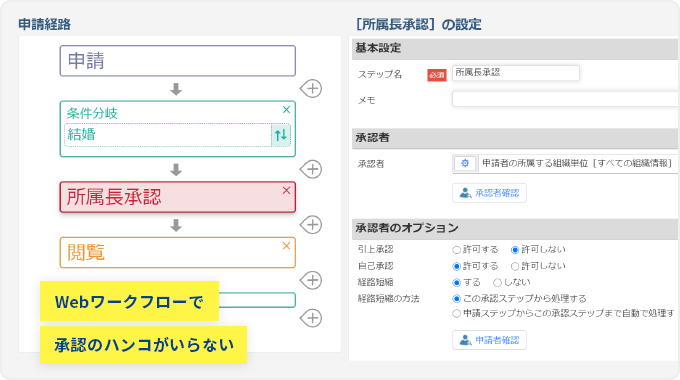This screenshot has height=380, width=680.
Task: Select the 所属長承認 step box
Action: [178, 197]
